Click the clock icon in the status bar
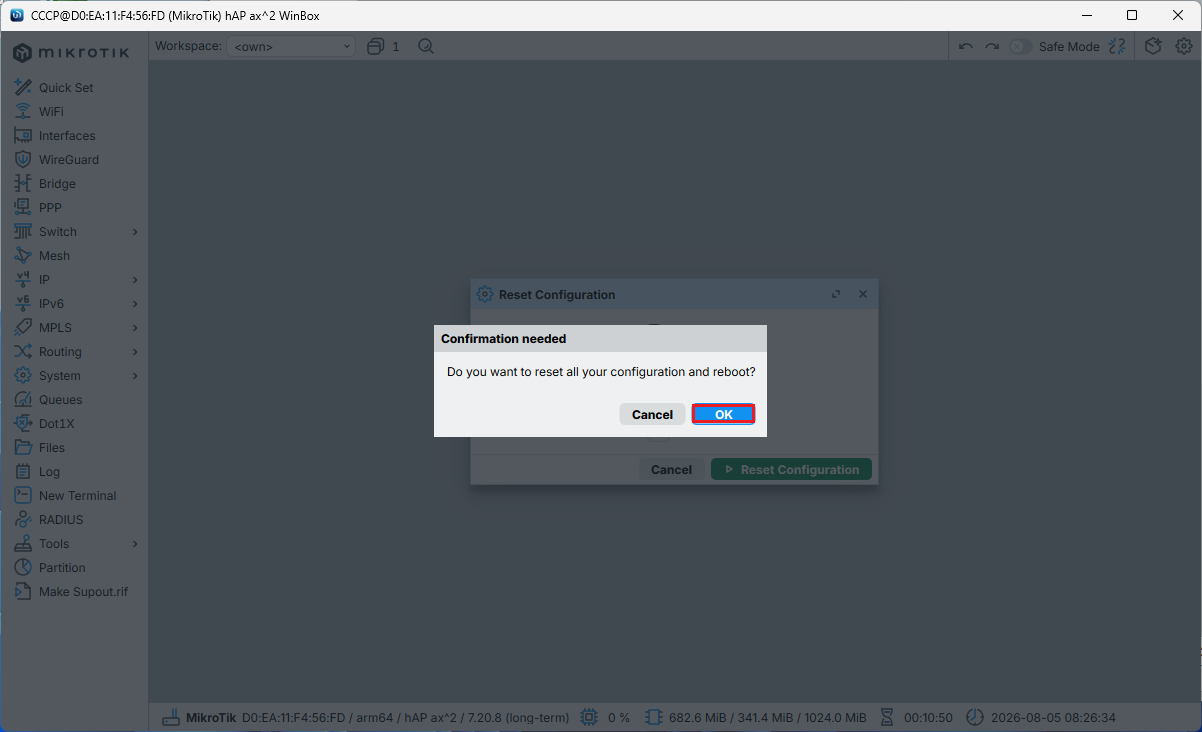Screen dimensions: 1202x732 coord(973,717)
